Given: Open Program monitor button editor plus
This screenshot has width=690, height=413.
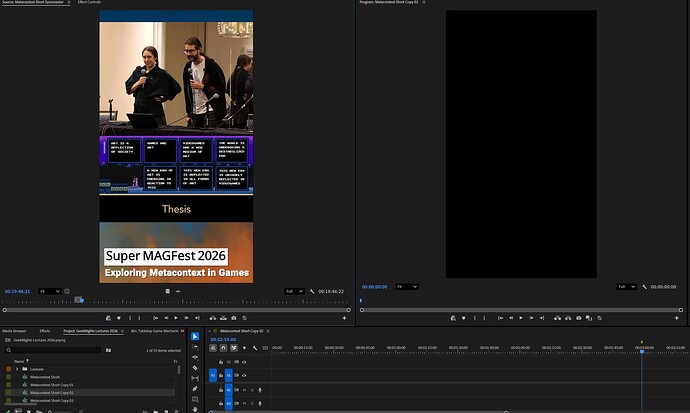Looking at the screenshot, I should pyautogui.click(x=676, y=318).
